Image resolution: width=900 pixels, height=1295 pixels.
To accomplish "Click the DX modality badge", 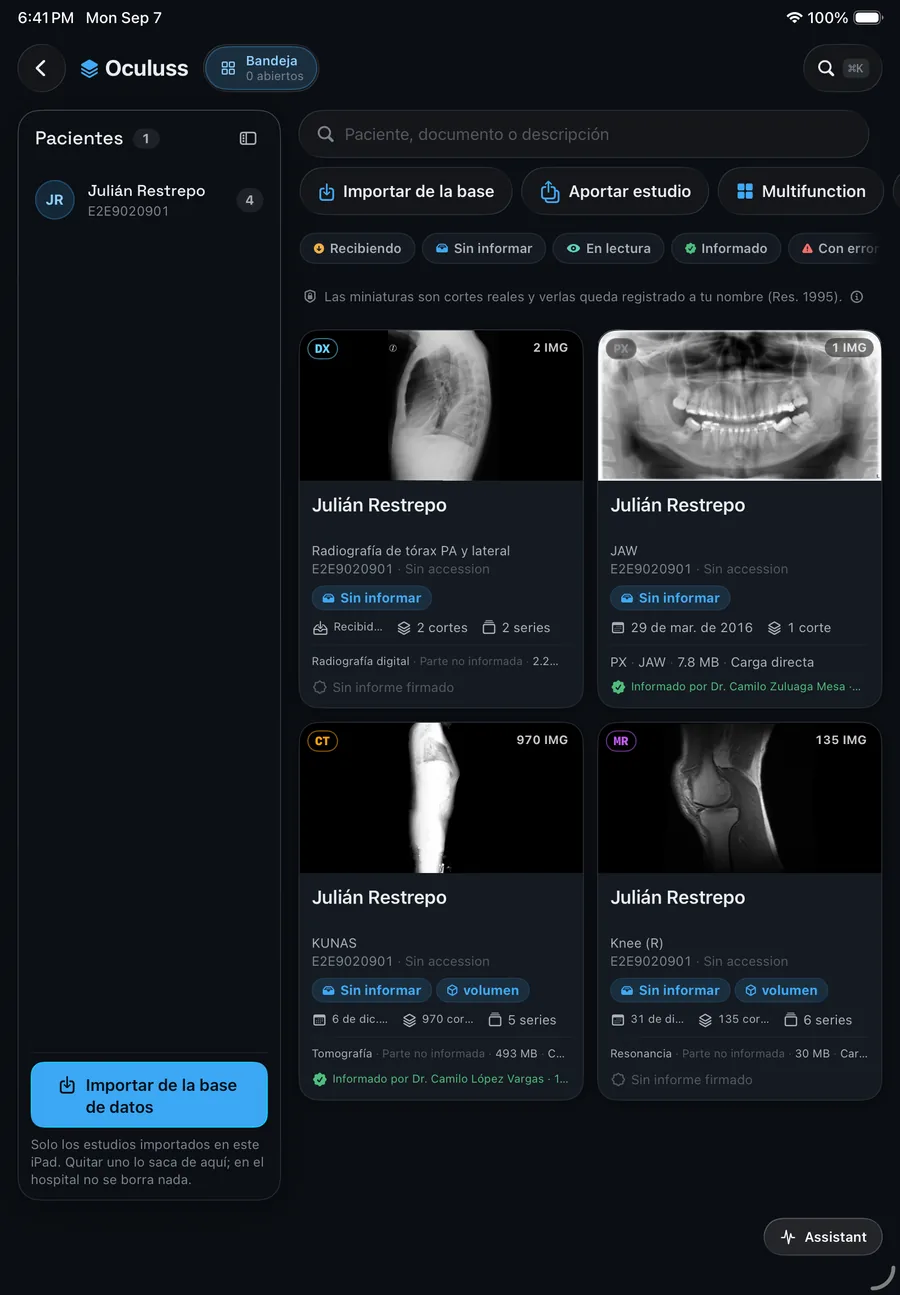I will point(322,349).
